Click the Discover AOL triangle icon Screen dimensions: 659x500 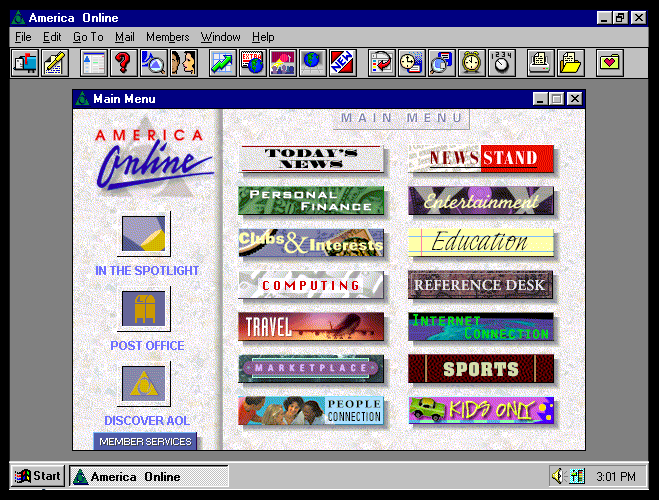(x=144, y=384)
